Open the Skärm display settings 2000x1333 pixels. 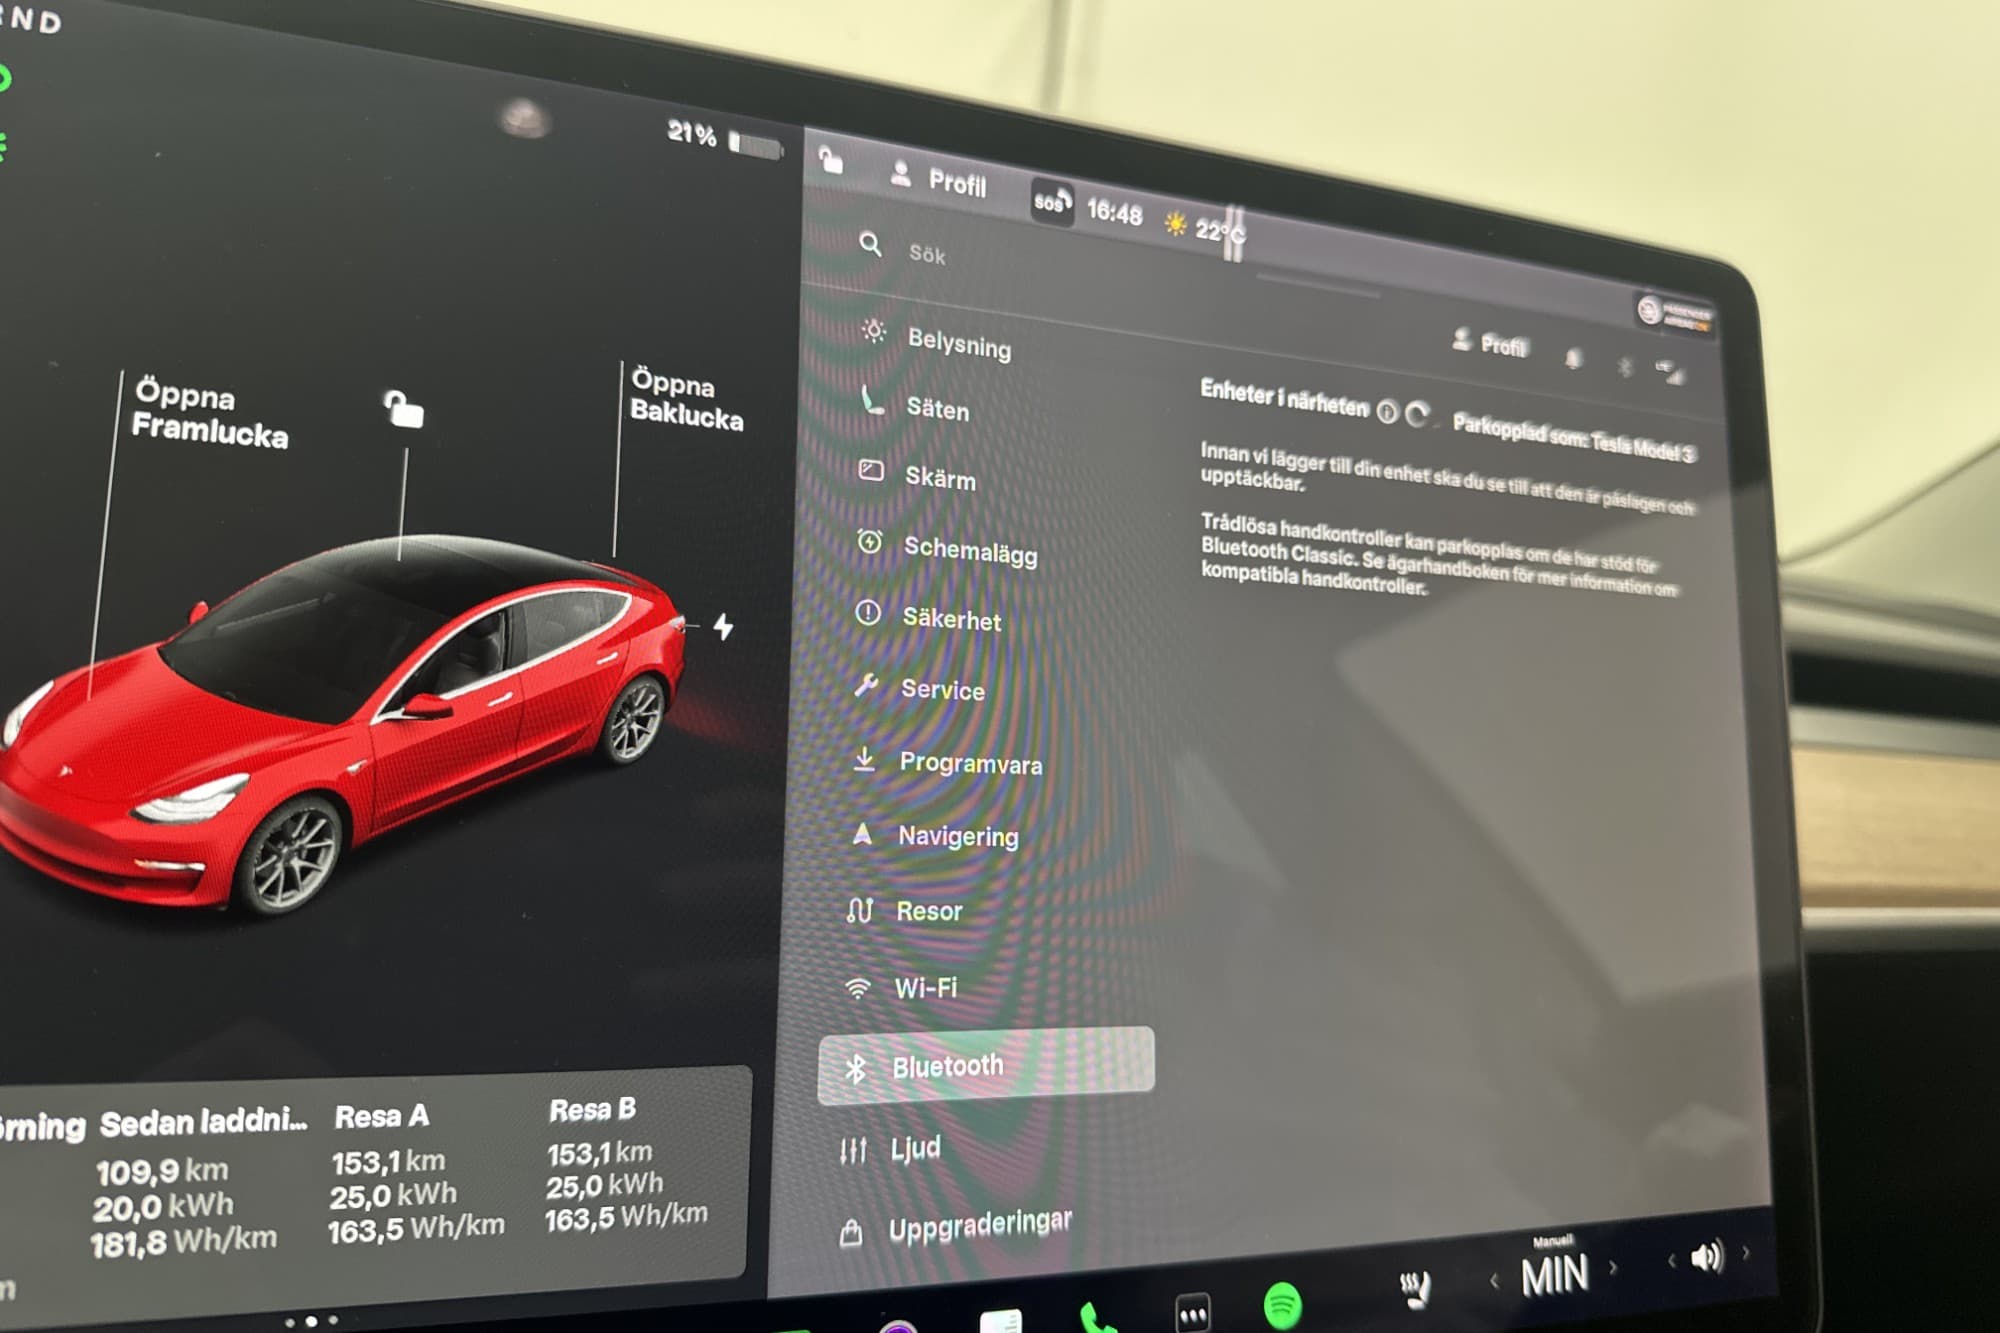click(x=917, y=475)
